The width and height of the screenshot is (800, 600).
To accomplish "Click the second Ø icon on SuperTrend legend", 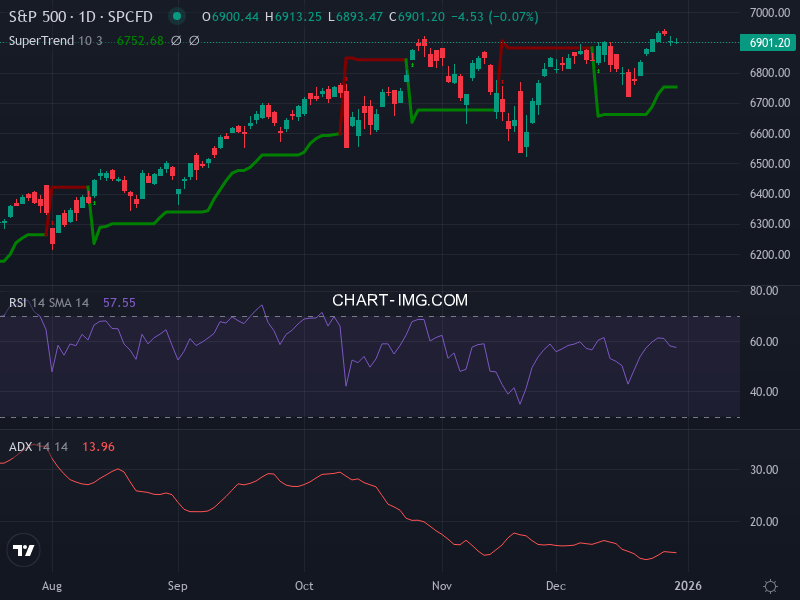I will pyautogui.click(x=194, y=41).
